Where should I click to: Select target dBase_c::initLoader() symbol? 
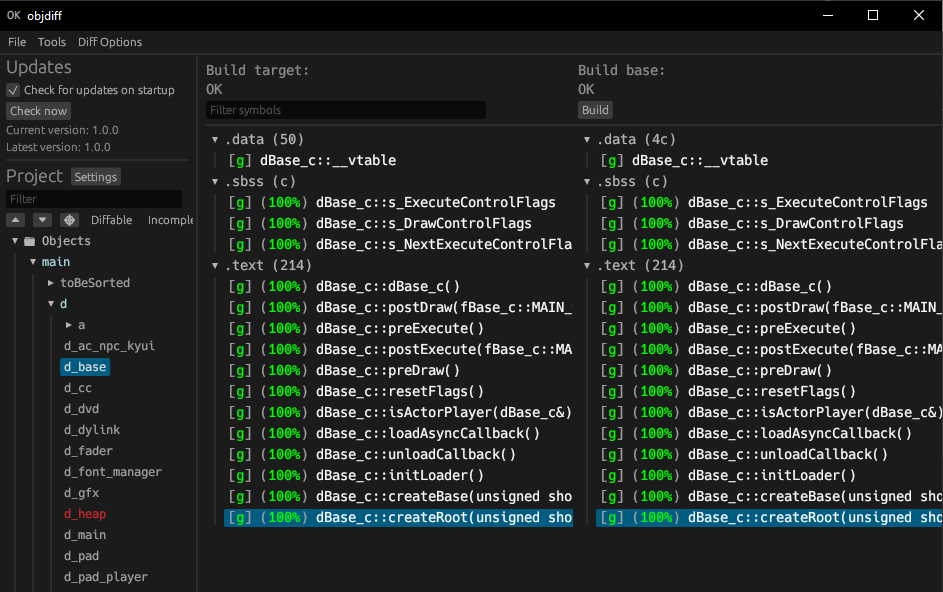(355, 476)
